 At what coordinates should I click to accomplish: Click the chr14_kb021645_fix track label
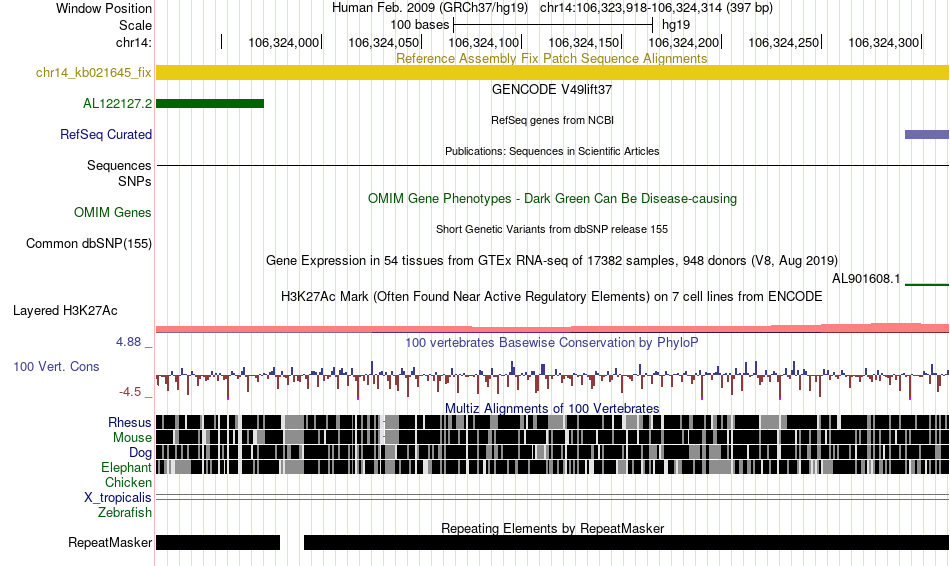pos(93,73)
